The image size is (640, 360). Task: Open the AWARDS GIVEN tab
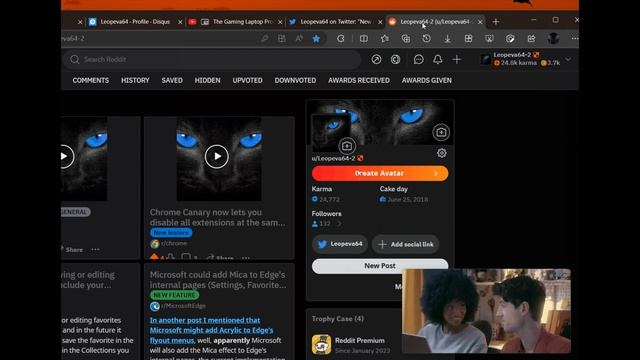click(427, 80)
